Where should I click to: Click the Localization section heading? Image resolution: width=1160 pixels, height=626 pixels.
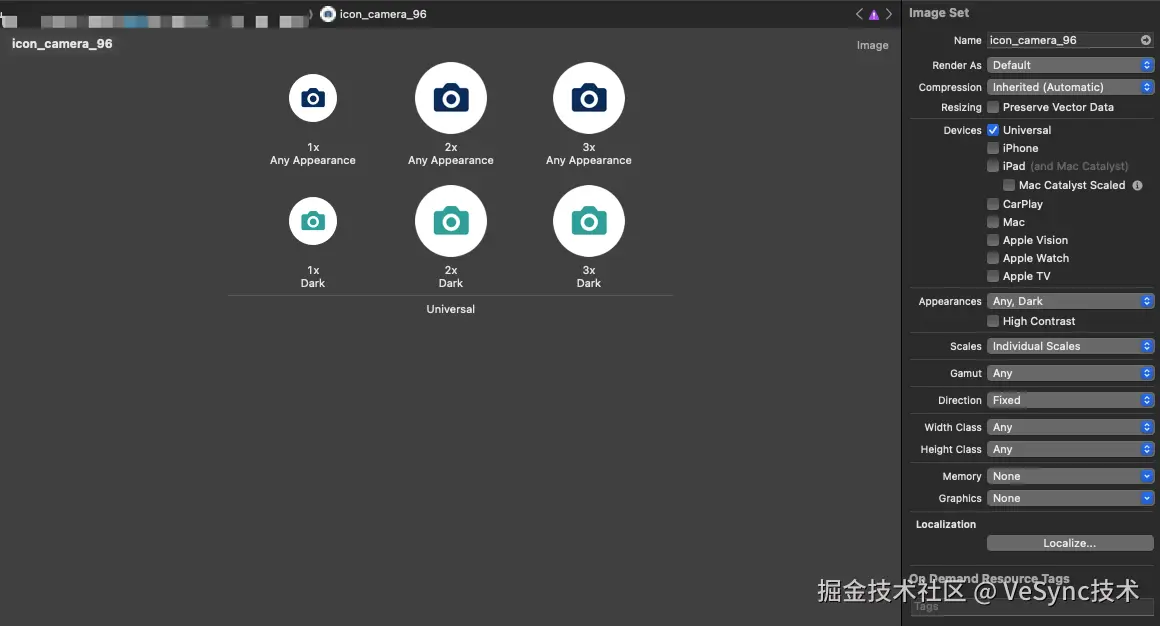point(945,524)
